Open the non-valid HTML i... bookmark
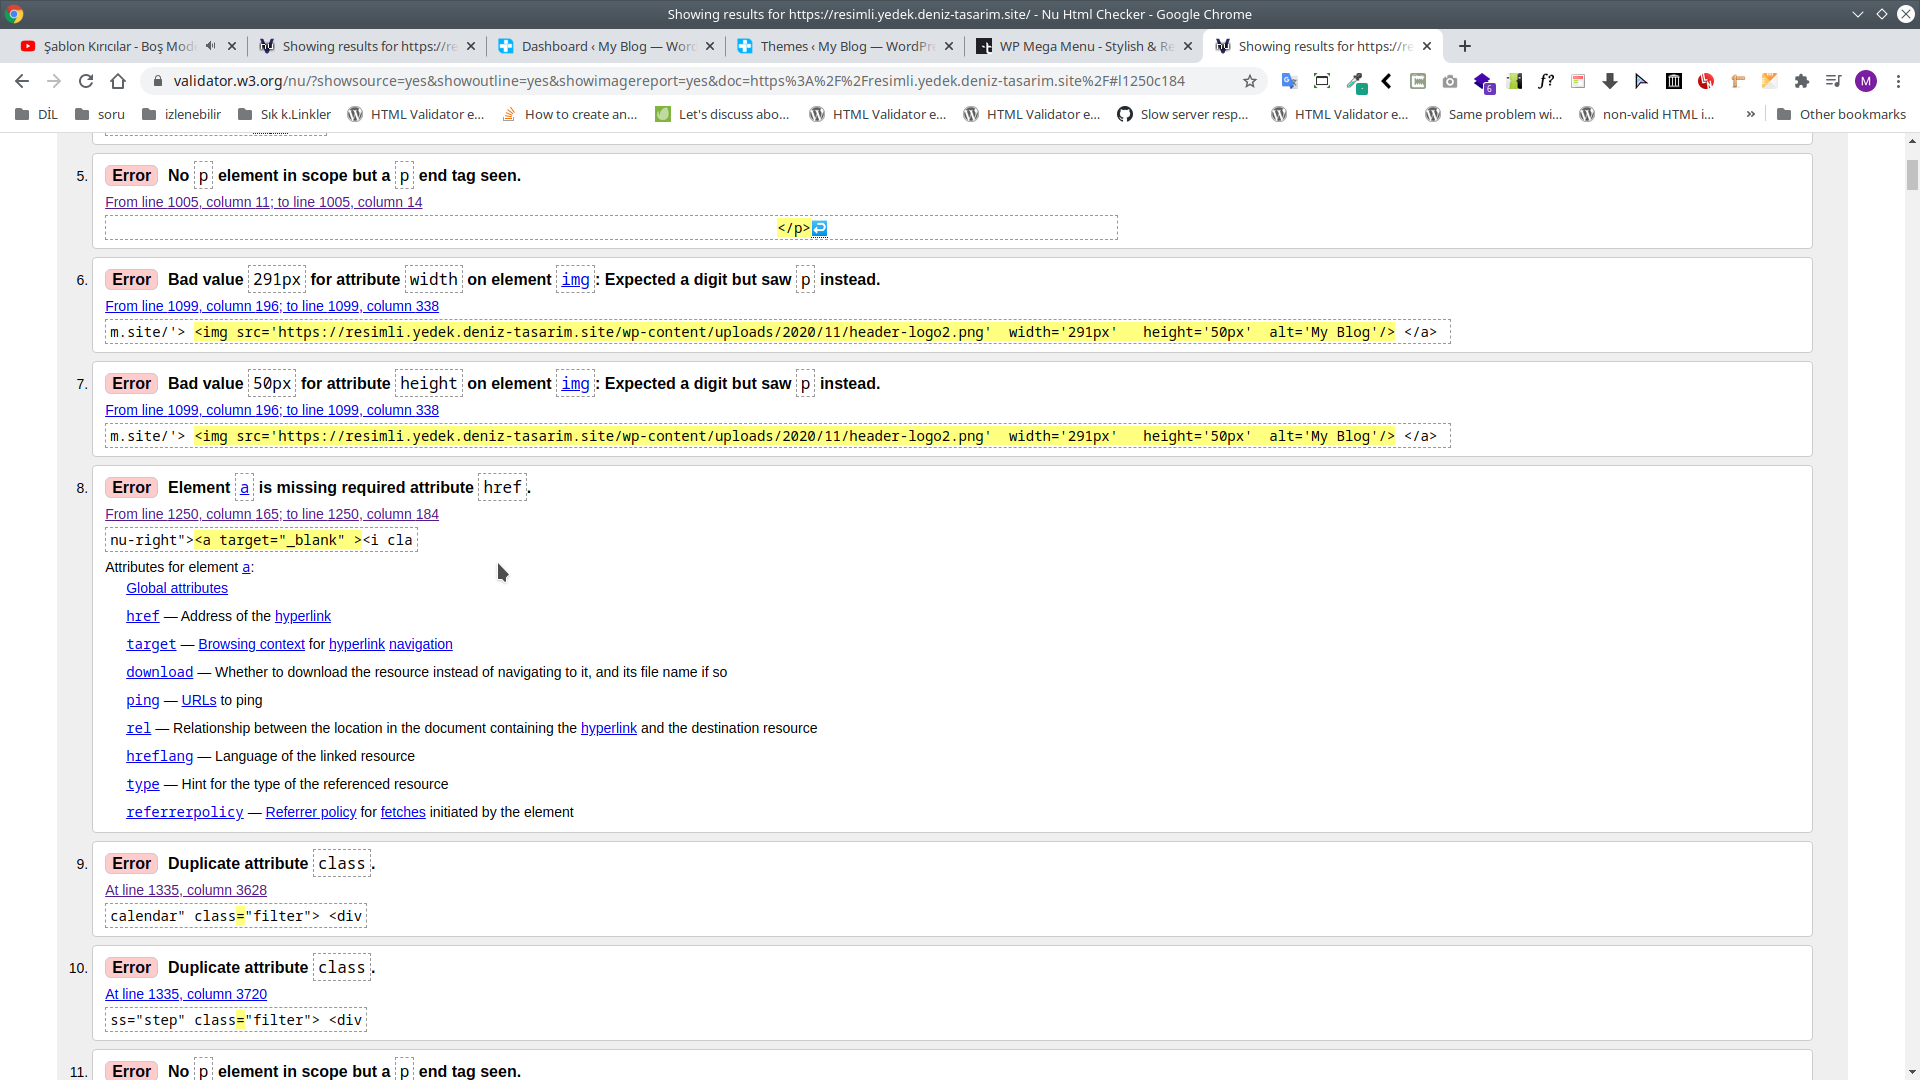 click(x=1647, y=114)
